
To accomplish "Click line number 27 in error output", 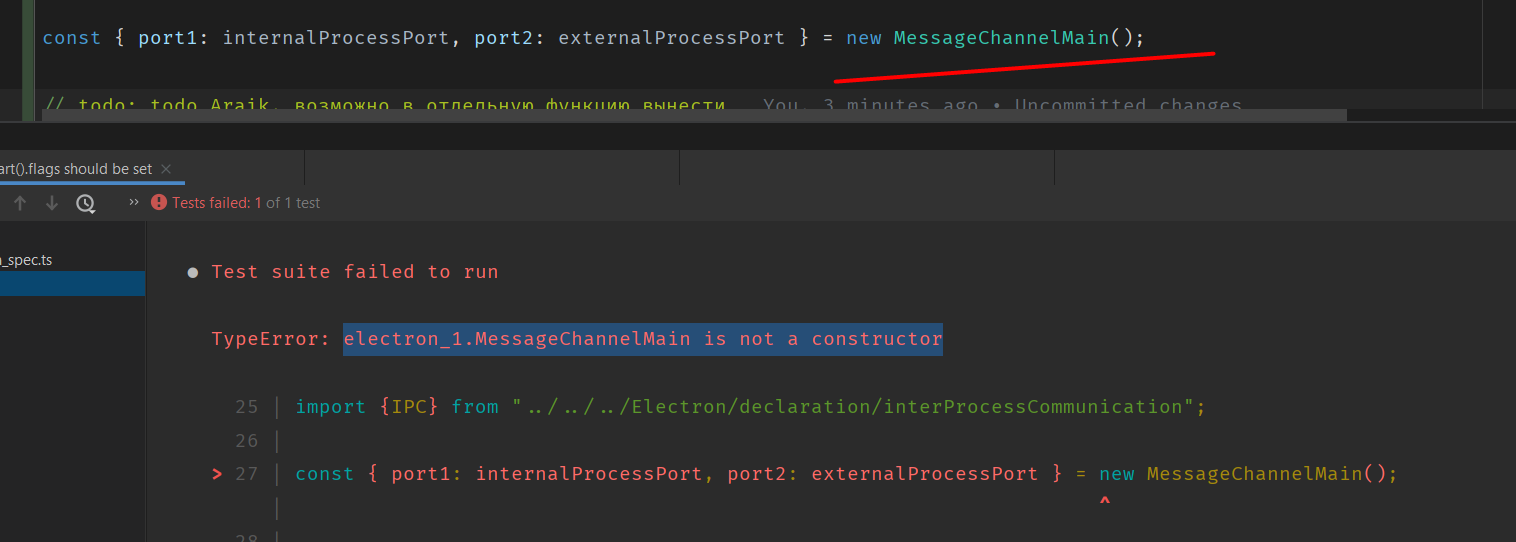I will click(x=247, y=474).
